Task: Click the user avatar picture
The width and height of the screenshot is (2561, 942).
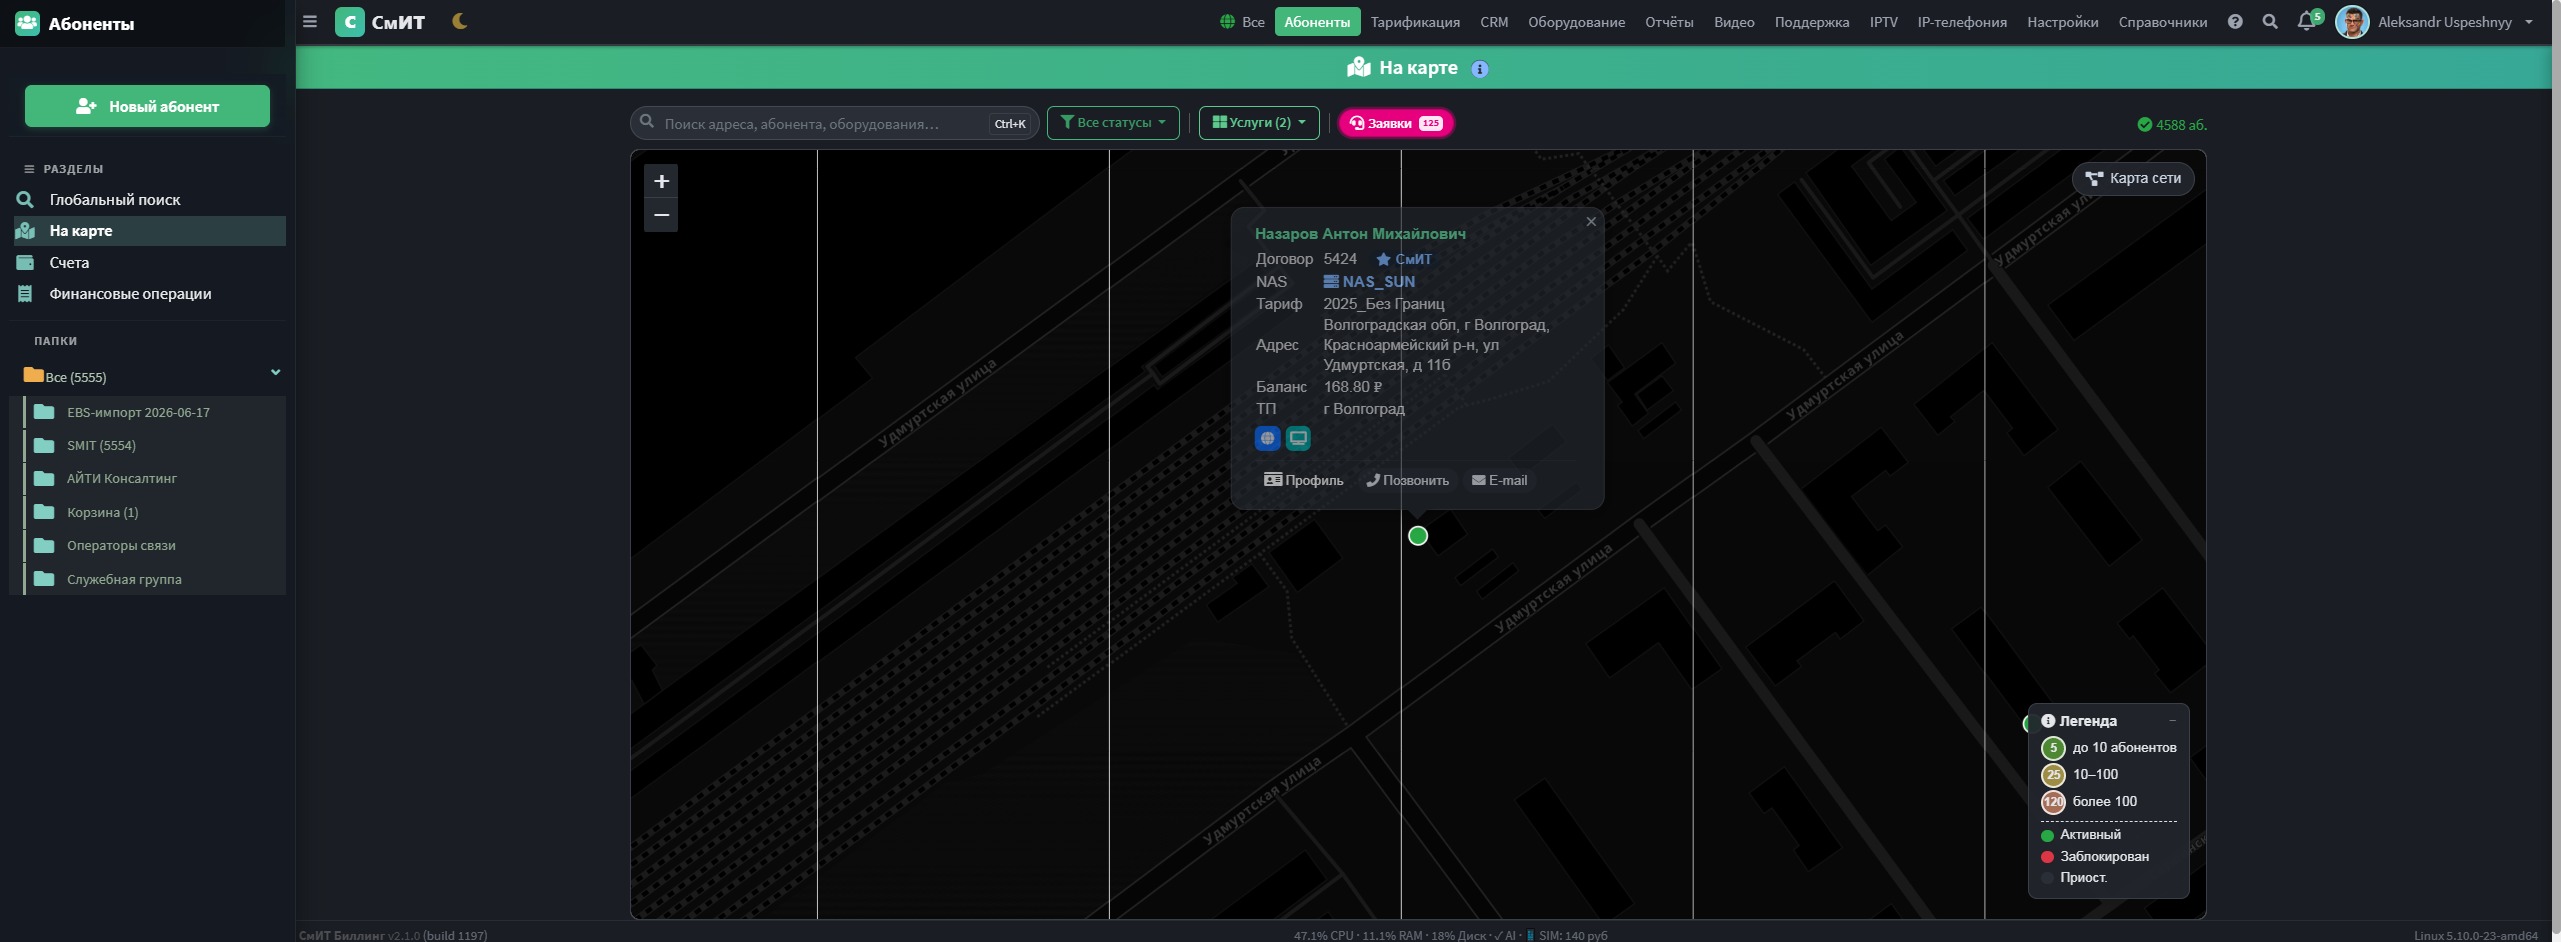Action: pos(2352,22)
